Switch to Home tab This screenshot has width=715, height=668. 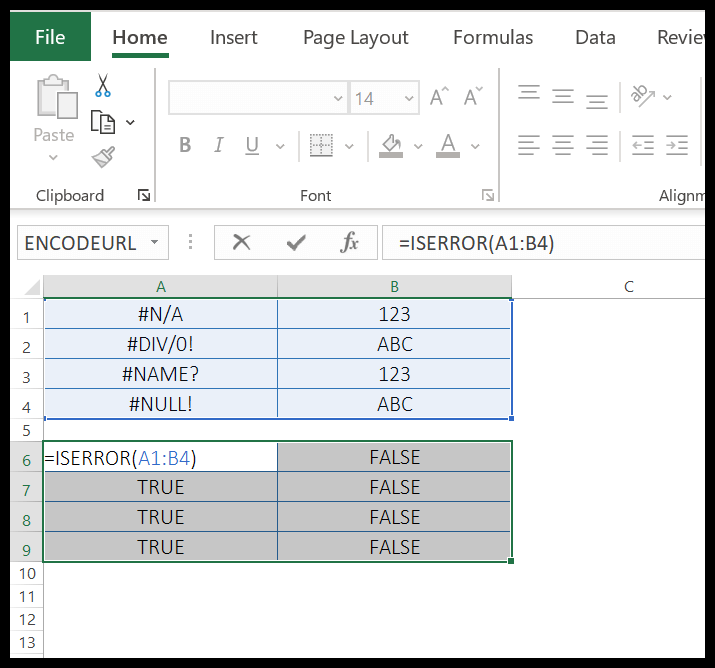point(140,37)
